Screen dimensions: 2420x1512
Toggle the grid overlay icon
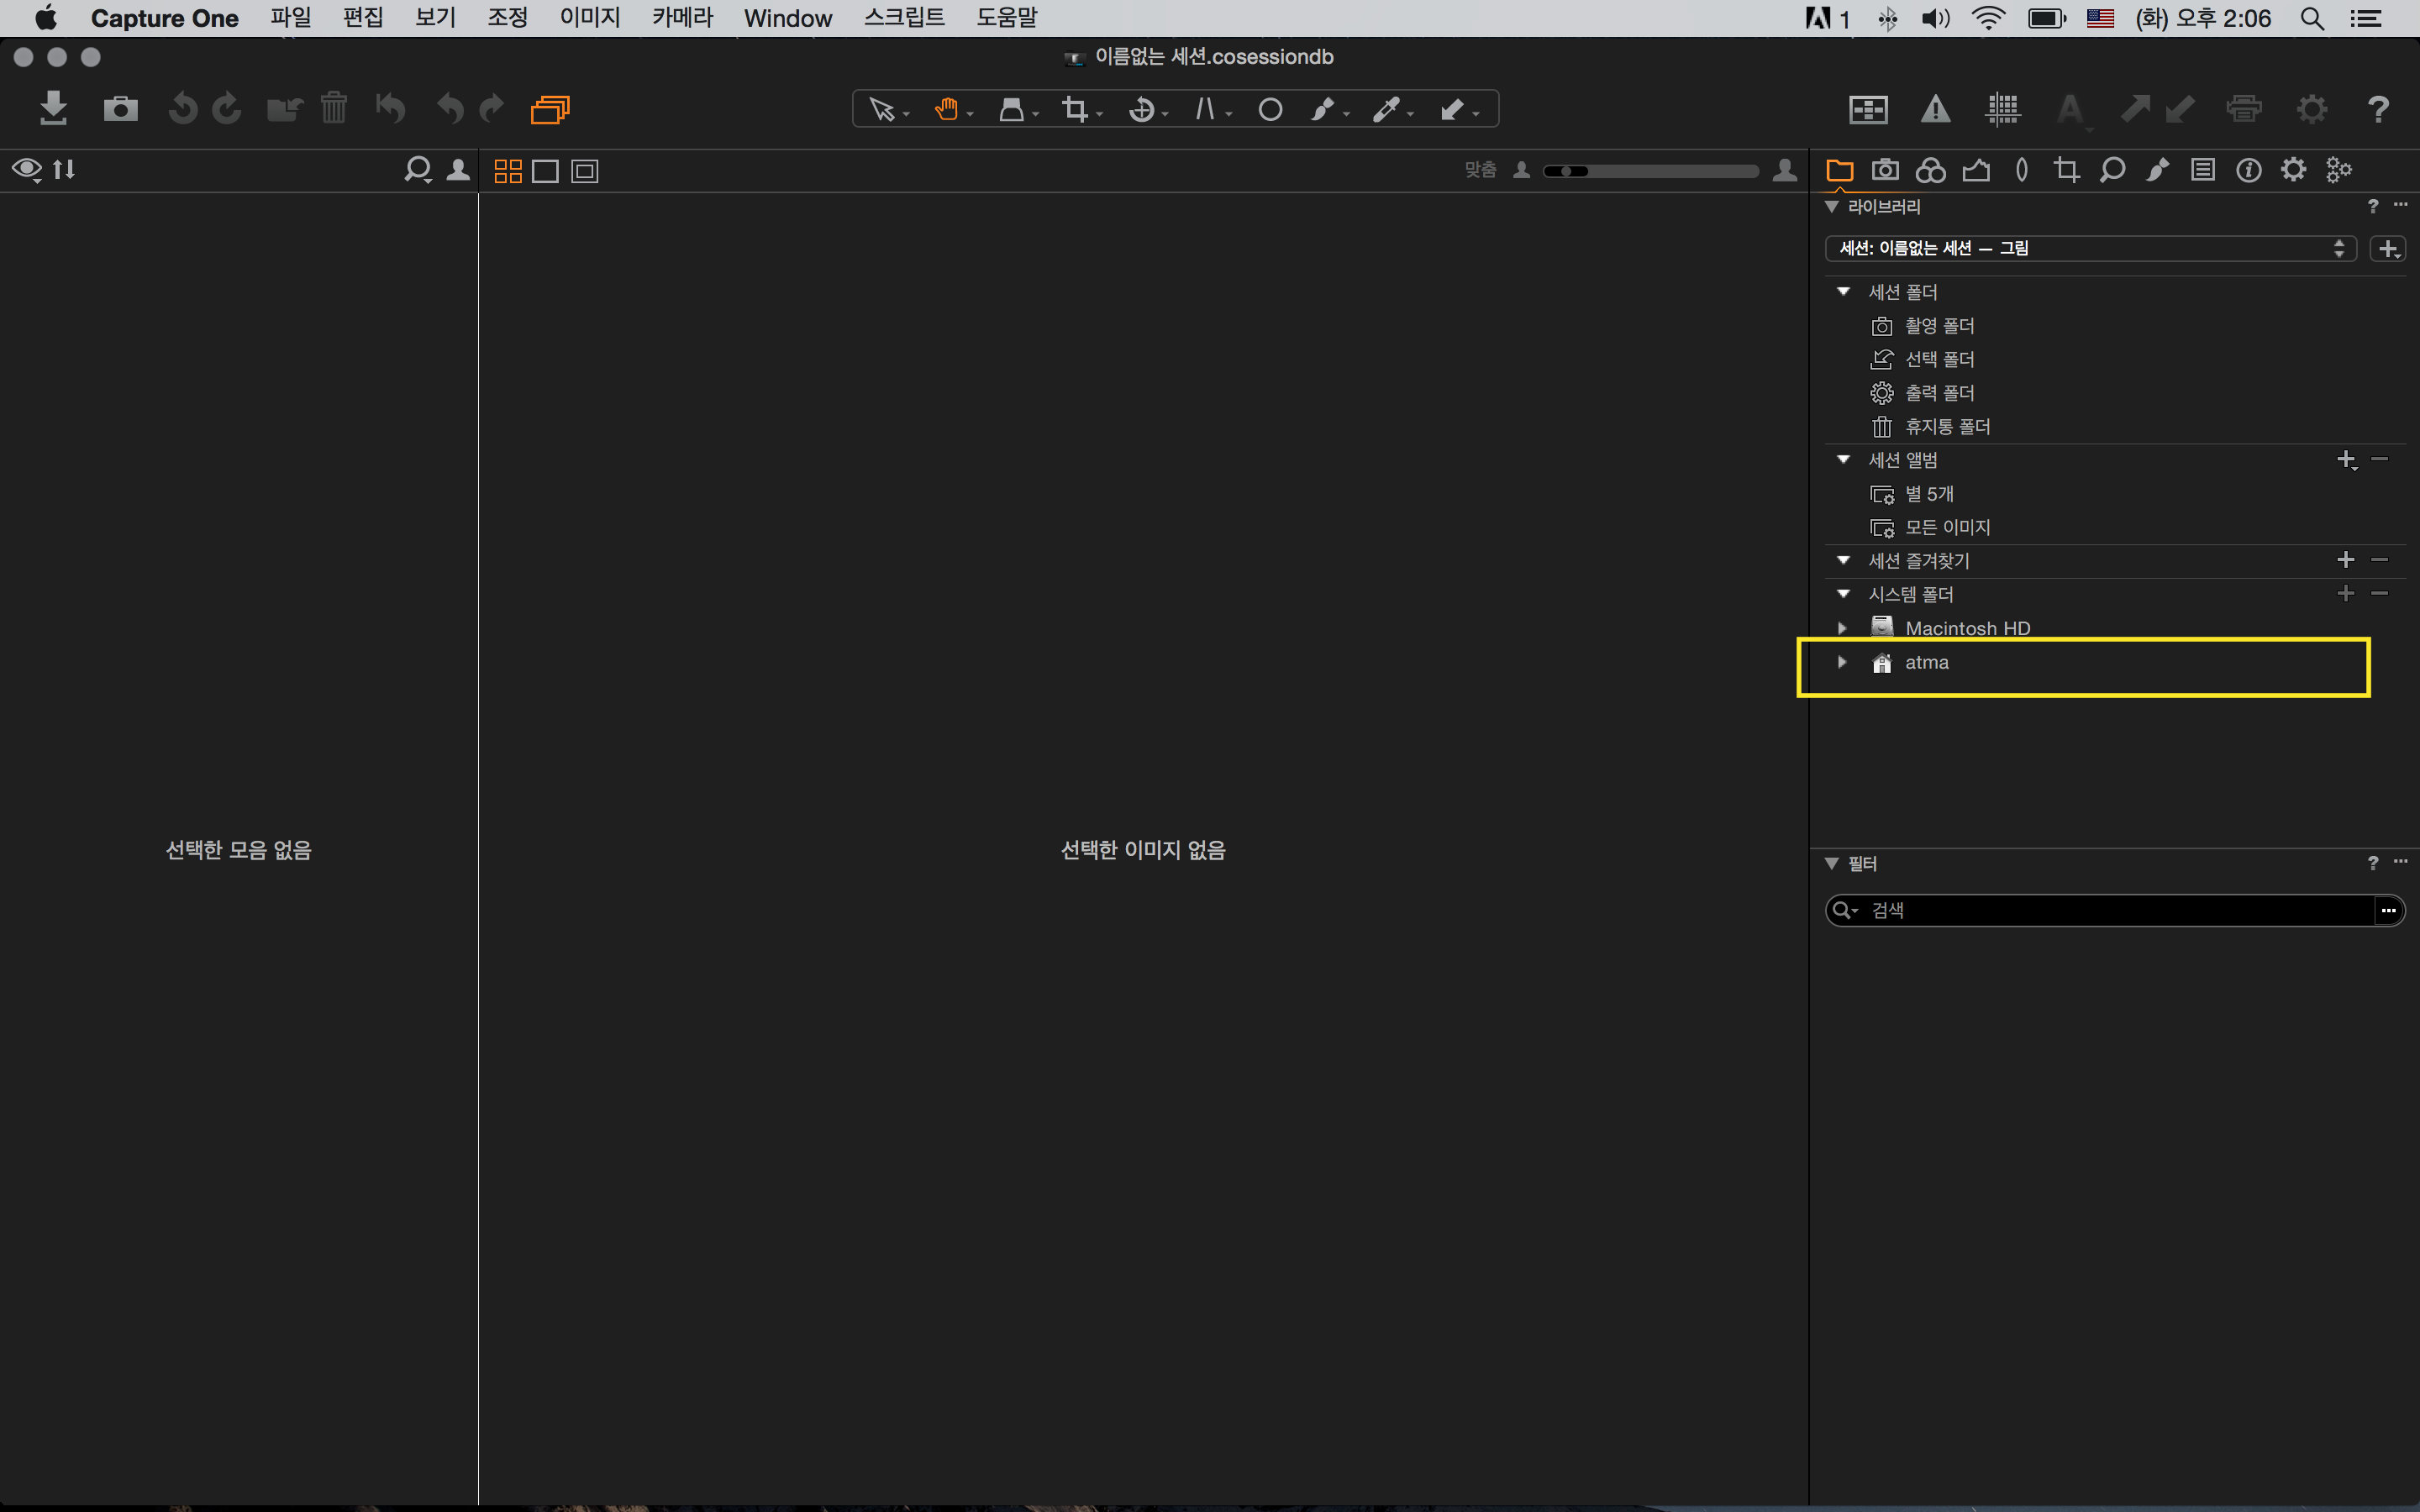(x=2002, y=109)
